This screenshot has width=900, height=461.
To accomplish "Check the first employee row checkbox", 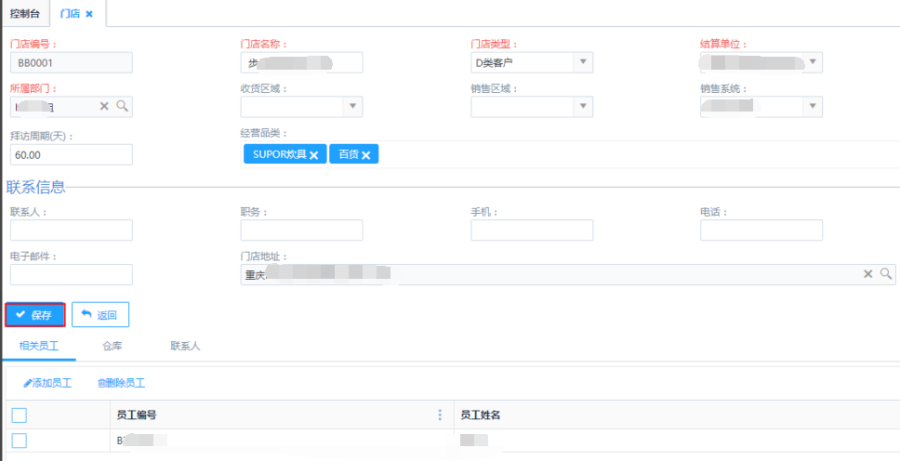I will 19,440.
